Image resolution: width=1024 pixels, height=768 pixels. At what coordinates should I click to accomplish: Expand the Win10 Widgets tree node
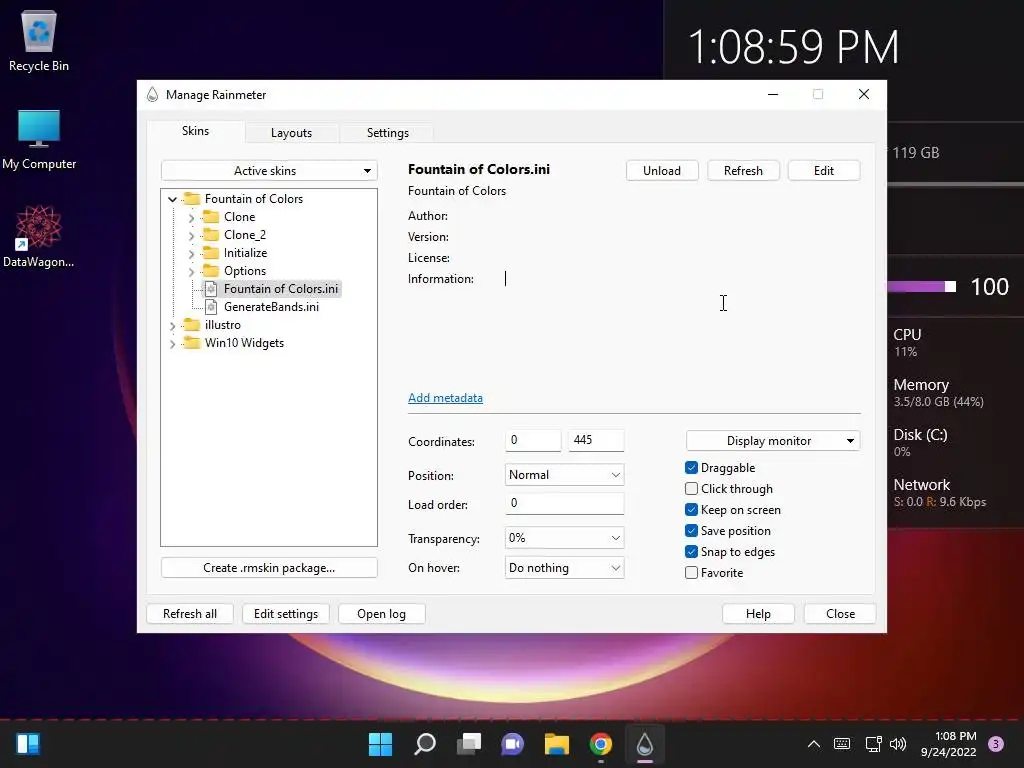tap(172, 344)
